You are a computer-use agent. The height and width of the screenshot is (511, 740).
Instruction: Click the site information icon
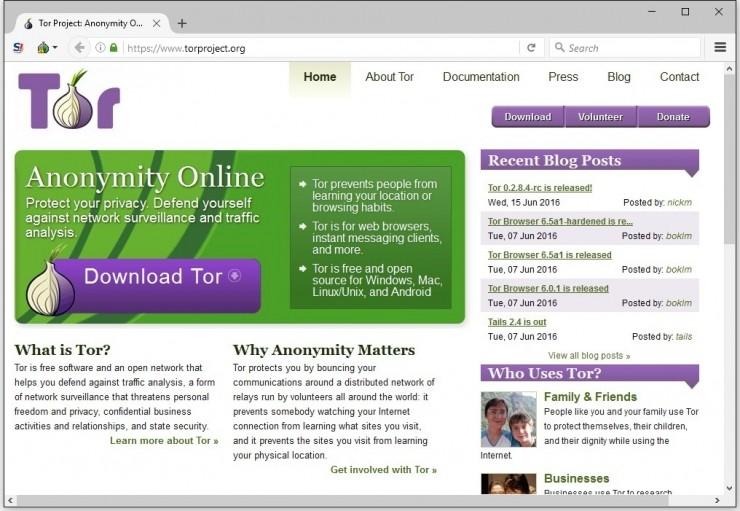(x=100, y=47)
